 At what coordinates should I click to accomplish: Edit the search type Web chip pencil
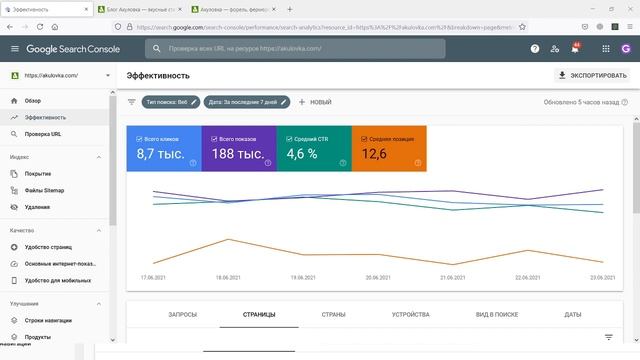(x=194, y=102)
